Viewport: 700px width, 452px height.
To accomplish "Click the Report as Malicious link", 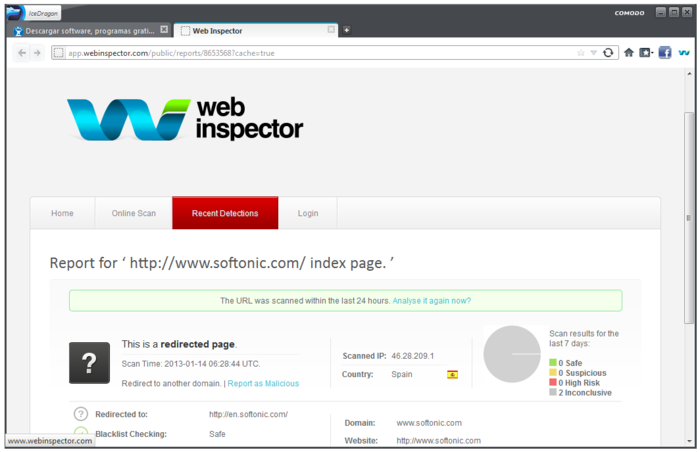I will [x=263, y=383].
